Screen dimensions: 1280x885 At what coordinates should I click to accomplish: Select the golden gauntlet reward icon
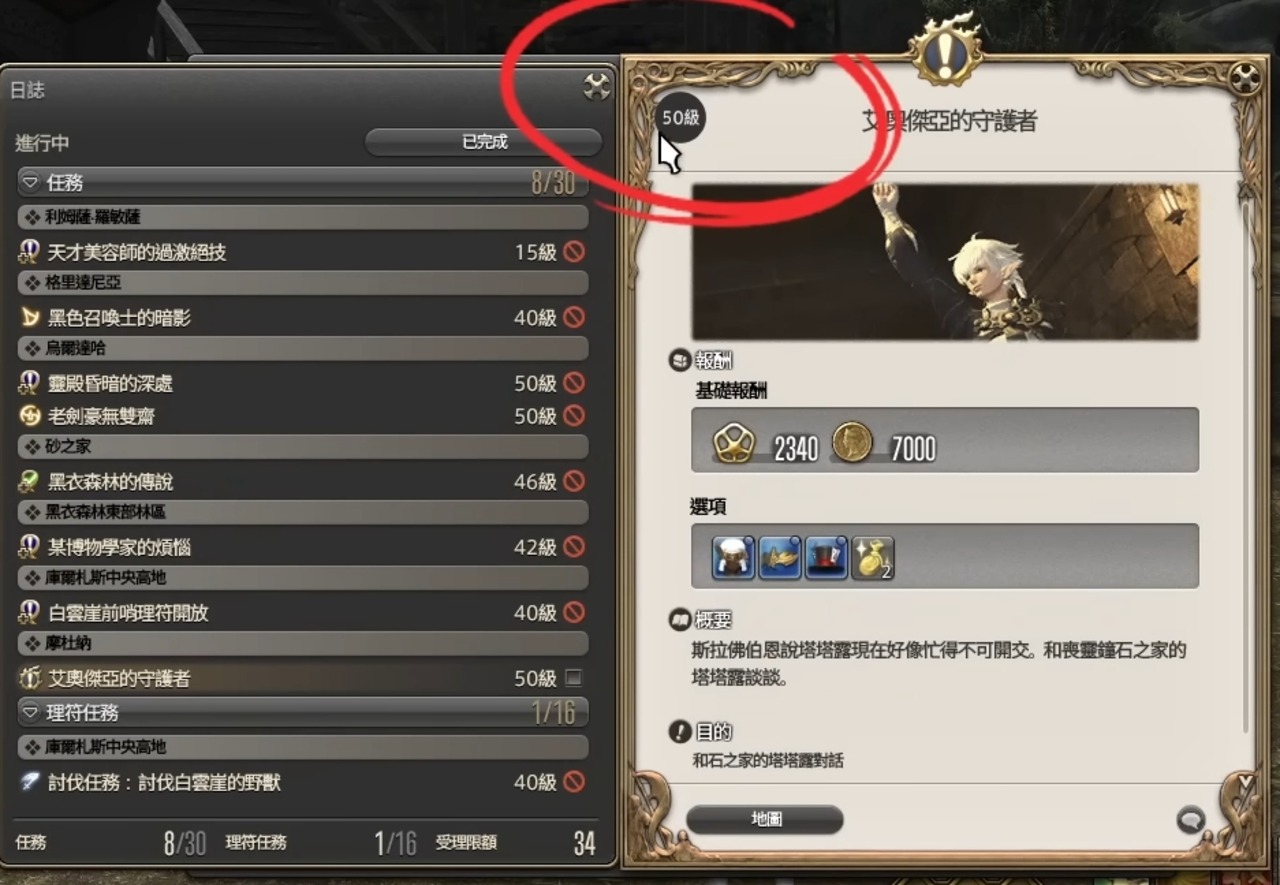780,557
